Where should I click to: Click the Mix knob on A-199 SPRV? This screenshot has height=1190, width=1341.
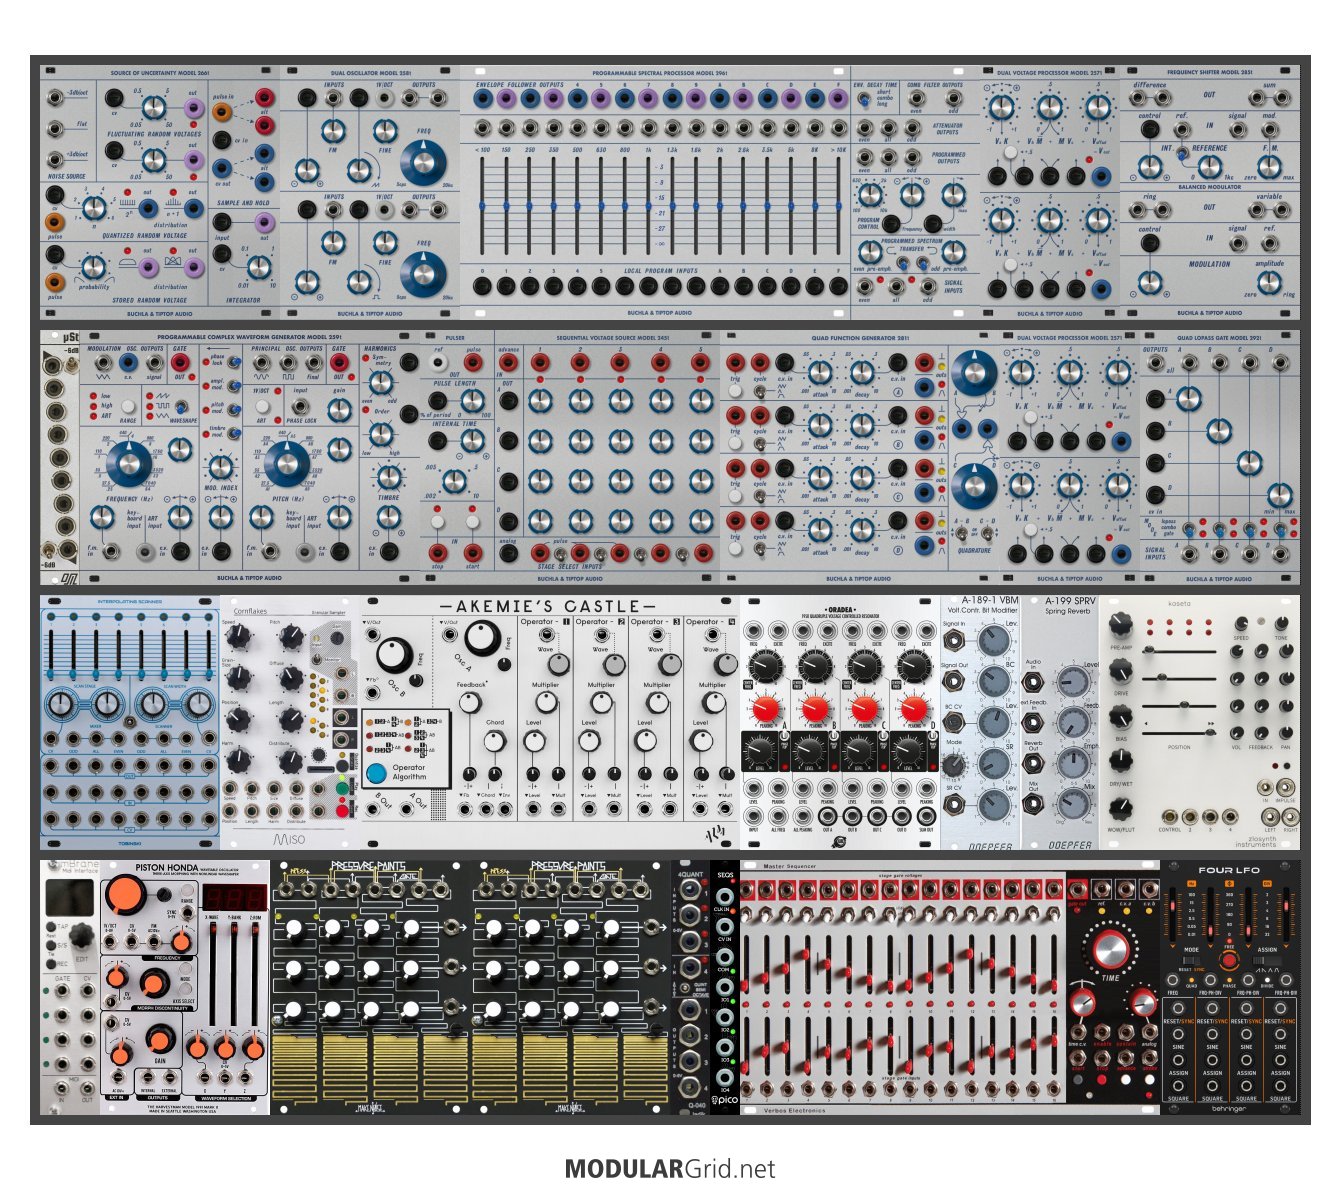(1074, 804)
